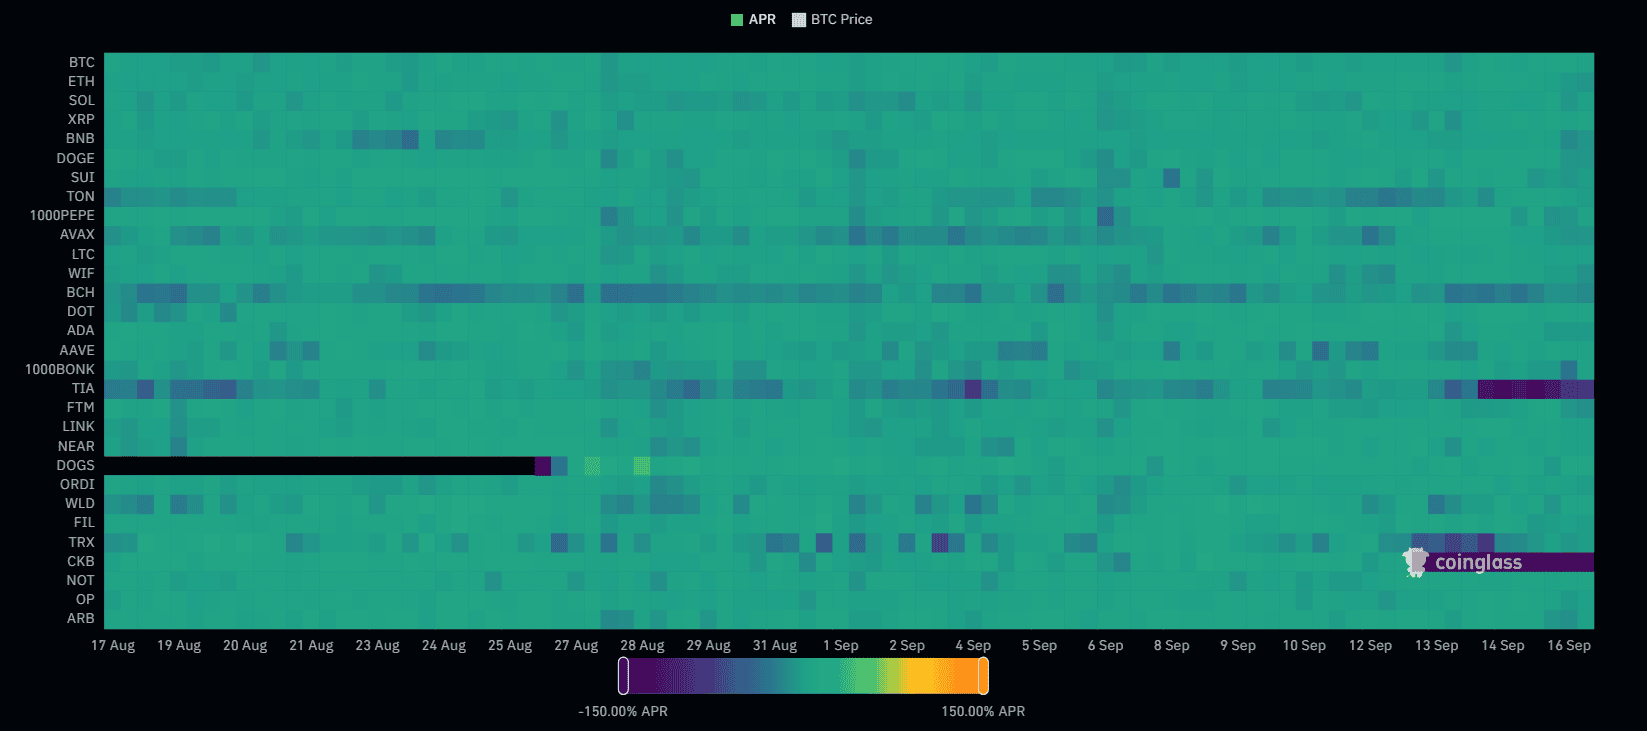Click the OP row label

[86, 599]
